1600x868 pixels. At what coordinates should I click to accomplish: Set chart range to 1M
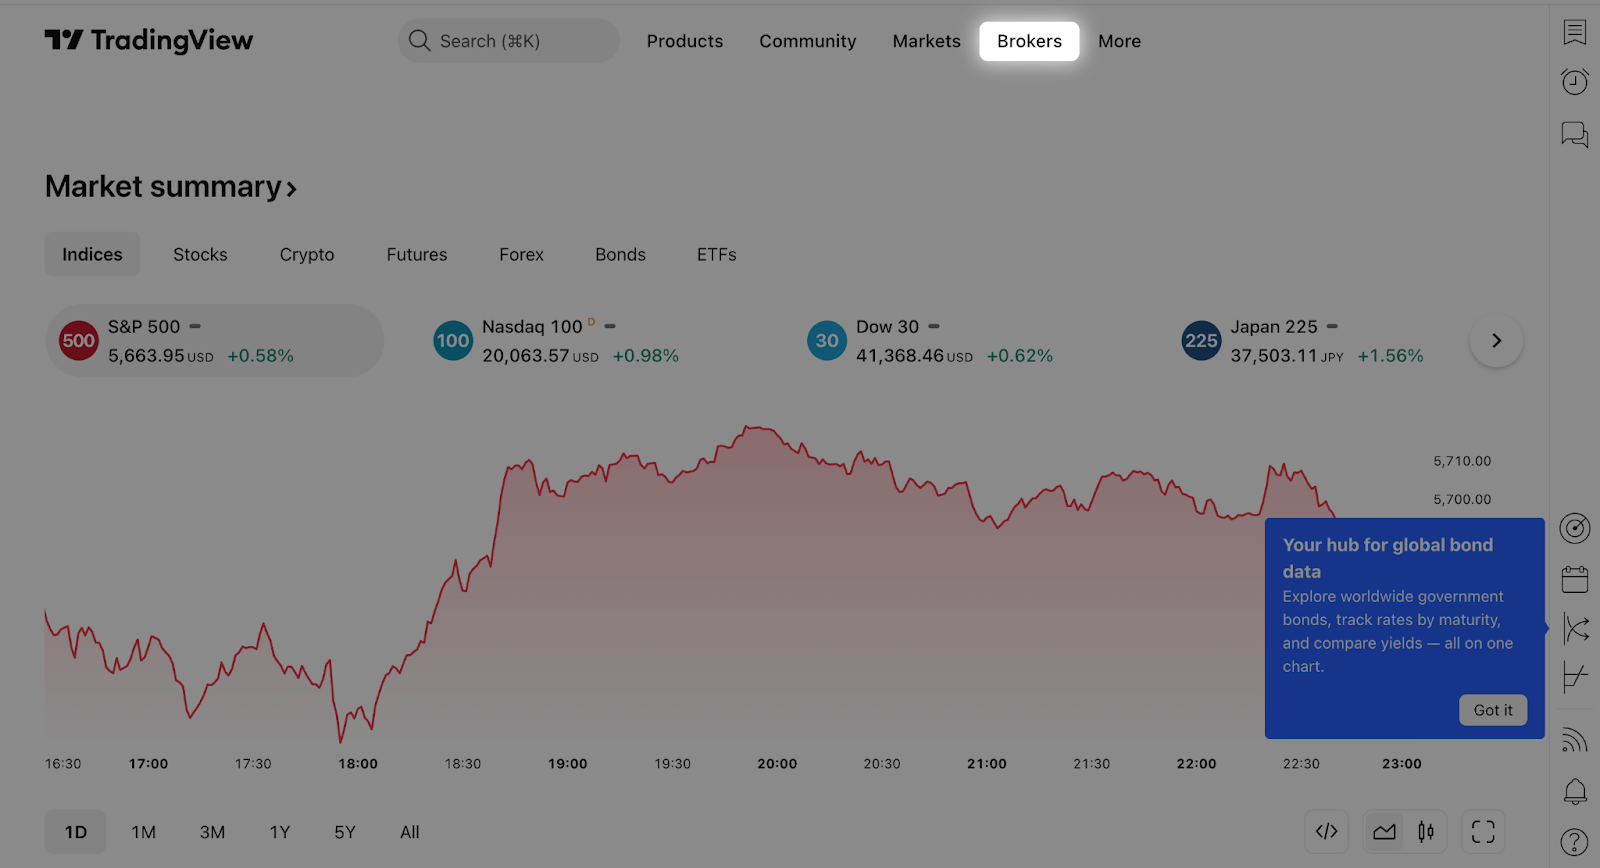coord(144,832)
